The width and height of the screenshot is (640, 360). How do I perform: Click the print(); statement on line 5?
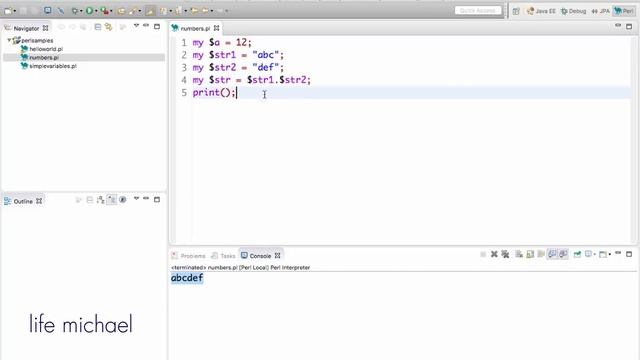tap(214, 93)
